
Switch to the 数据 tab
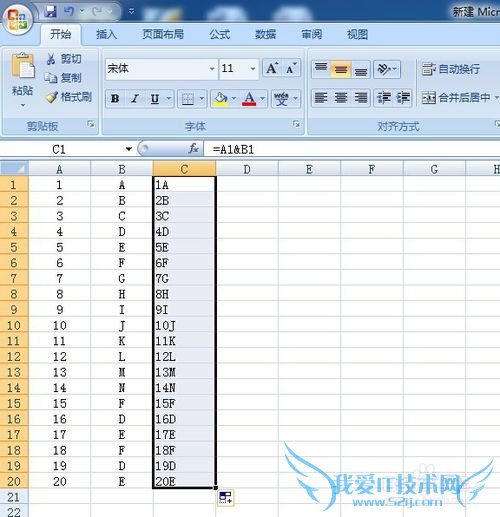[266, 34]
